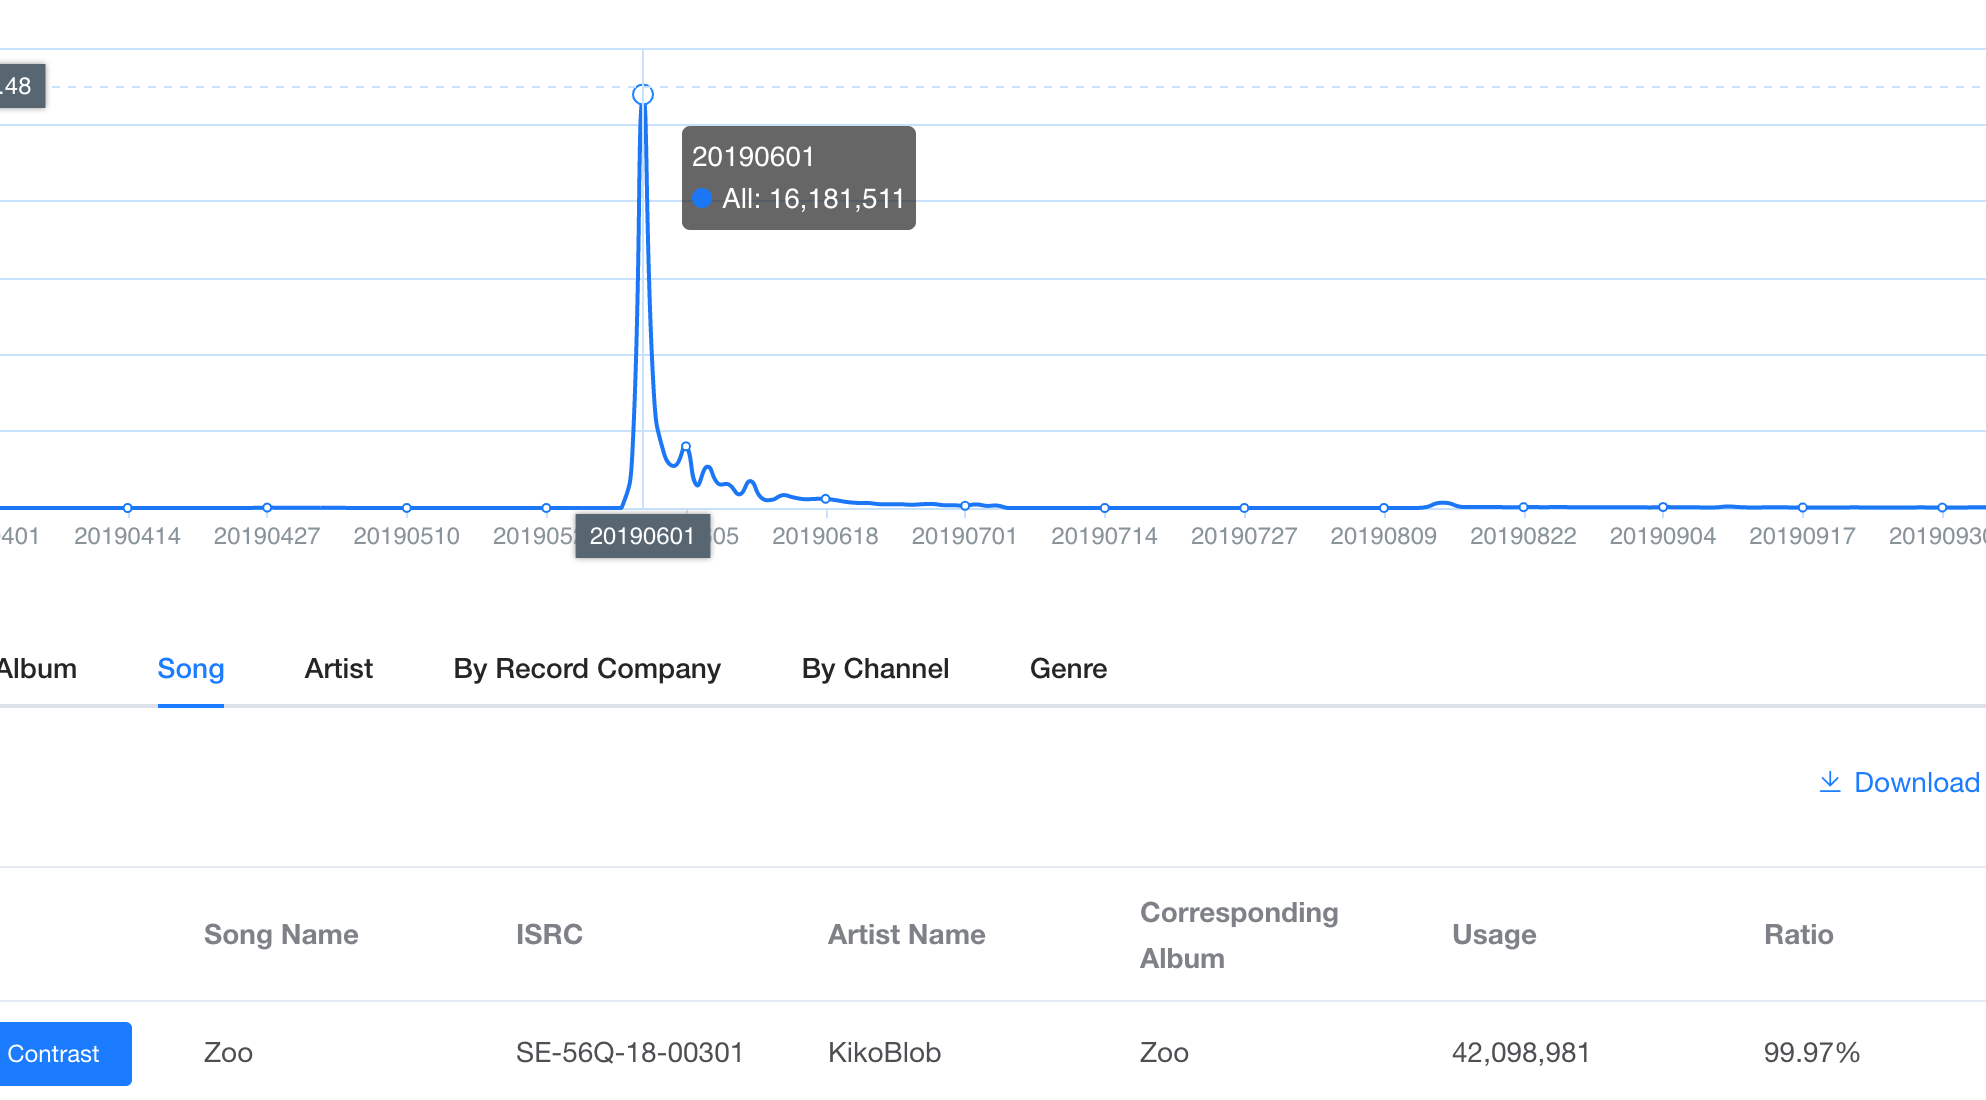1986x1100 pixels.
Task: Open the Album tab
Action: point(38,668)
